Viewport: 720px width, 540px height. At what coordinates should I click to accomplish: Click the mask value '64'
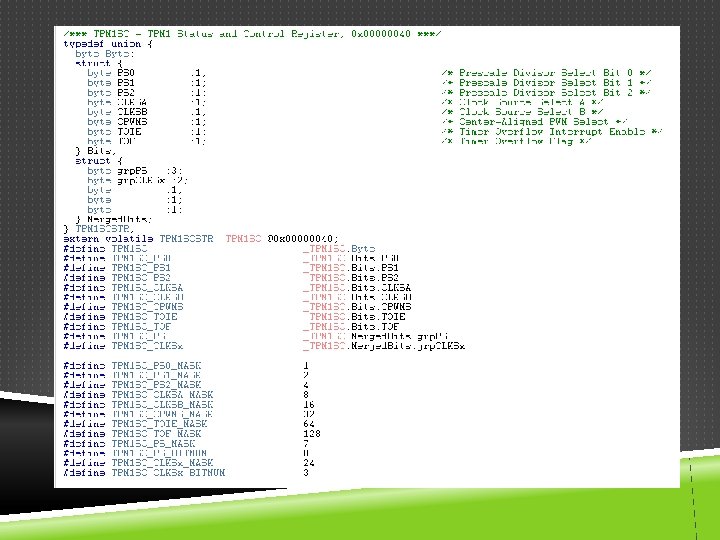[309, 424]
